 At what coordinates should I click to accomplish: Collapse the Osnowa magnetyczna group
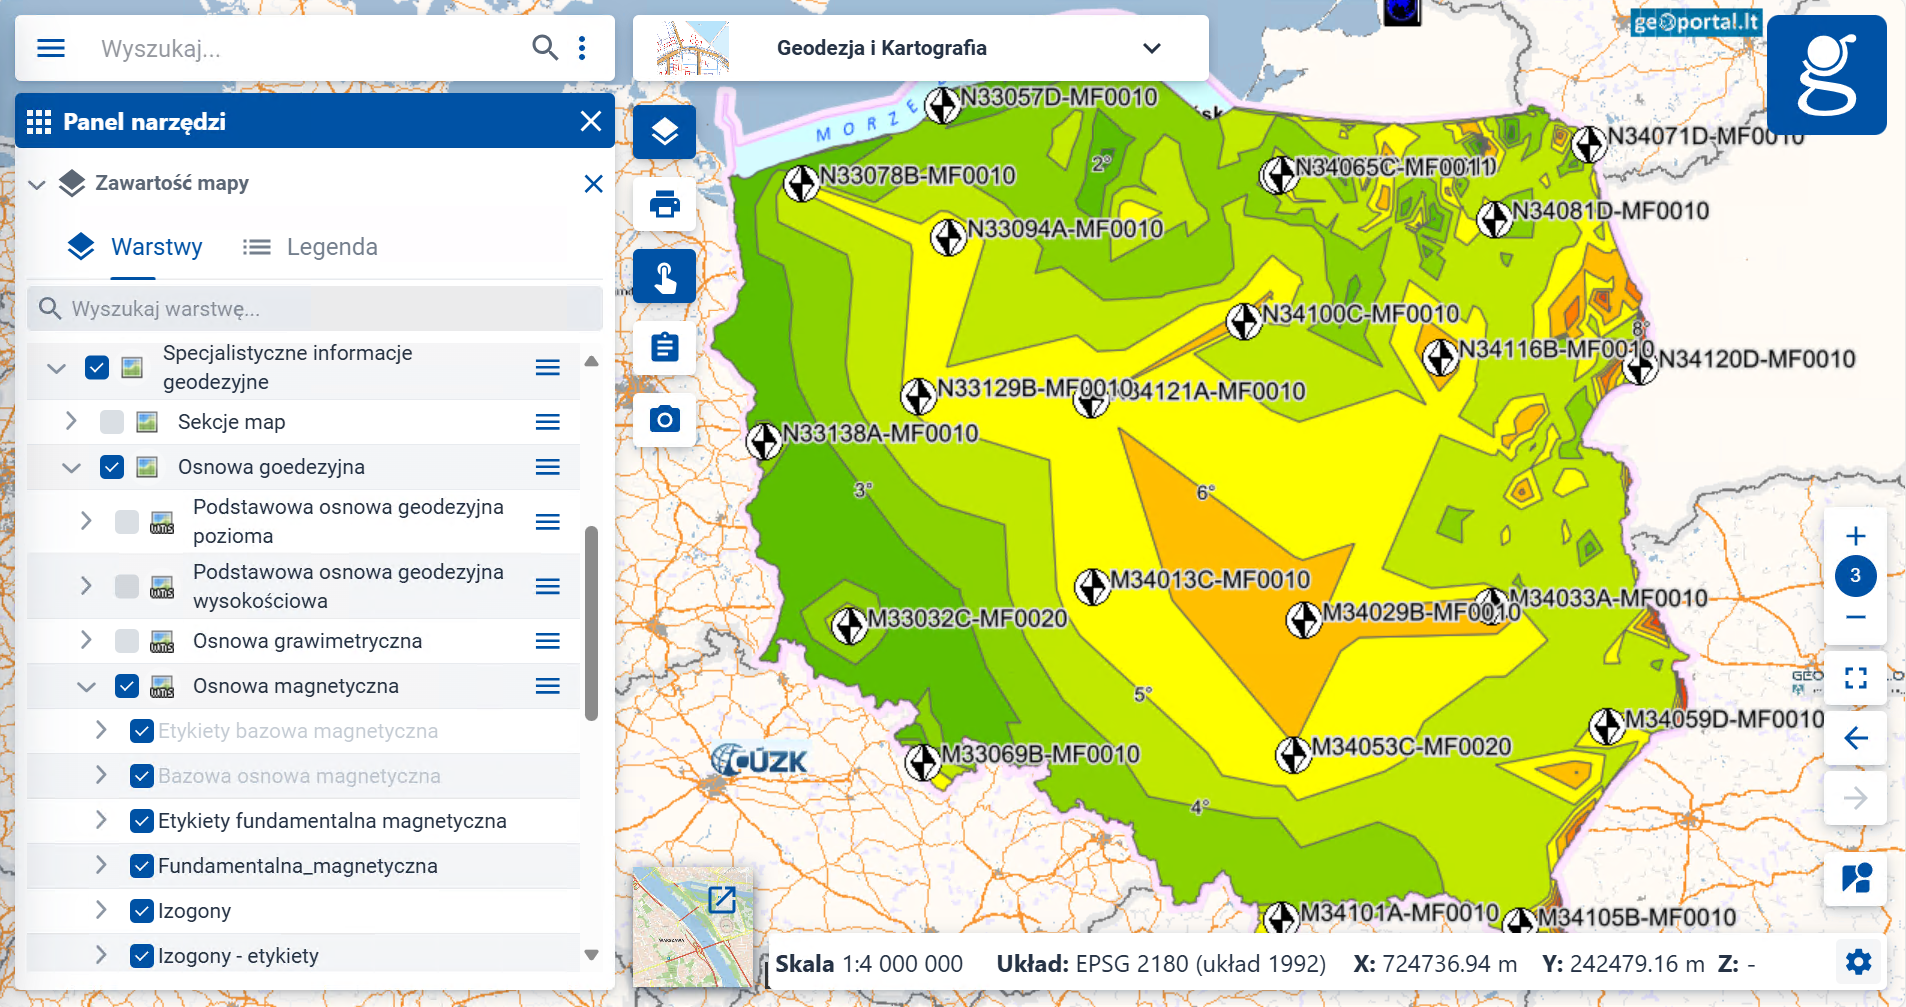(85, 686)
